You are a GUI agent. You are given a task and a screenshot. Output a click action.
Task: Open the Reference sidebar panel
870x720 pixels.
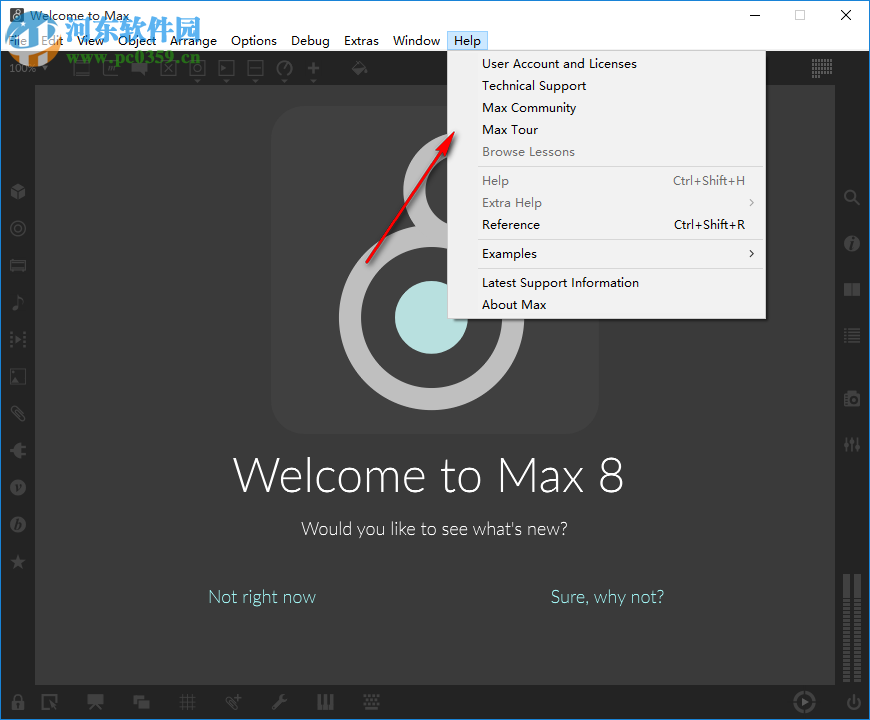(x=852, y=289)
